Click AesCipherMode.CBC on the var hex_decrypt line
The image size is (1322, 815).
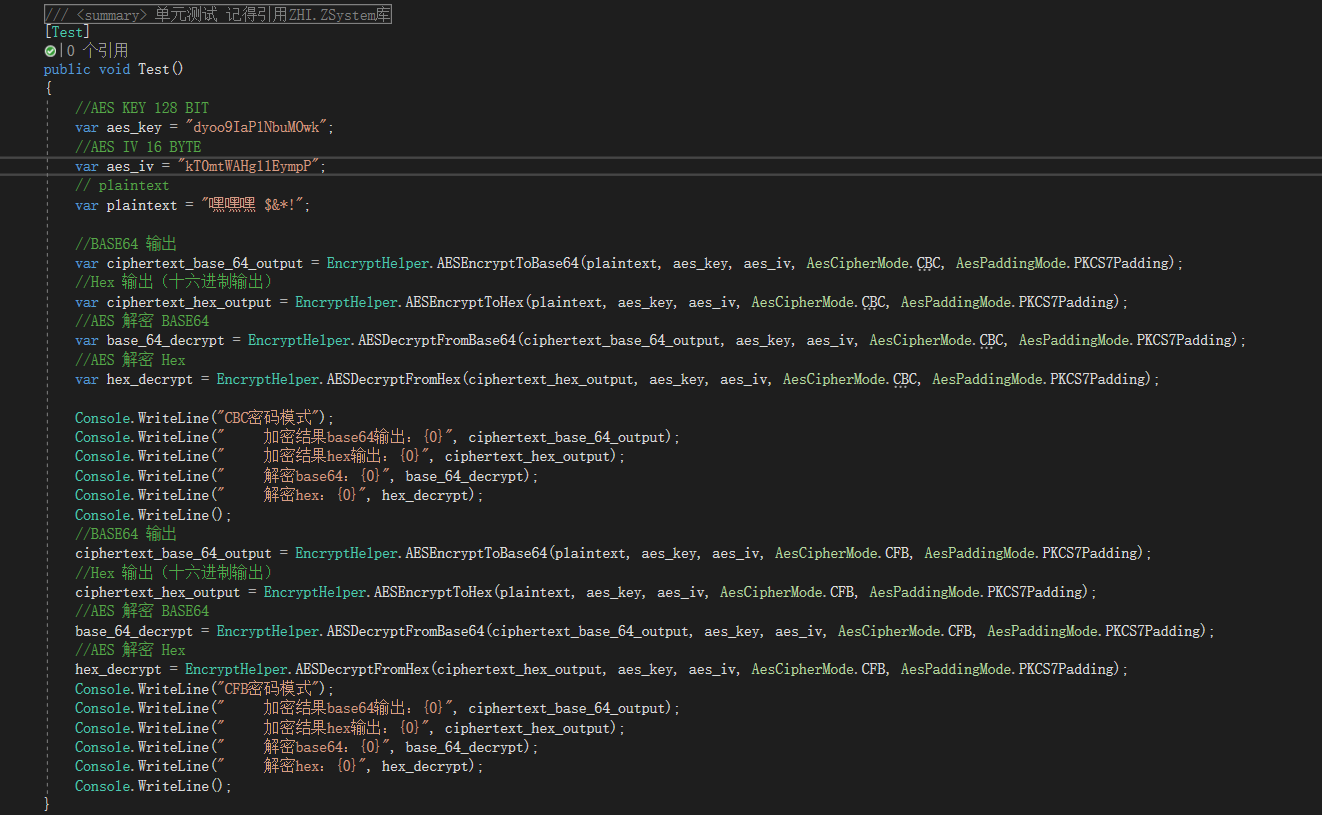(851, 379)
